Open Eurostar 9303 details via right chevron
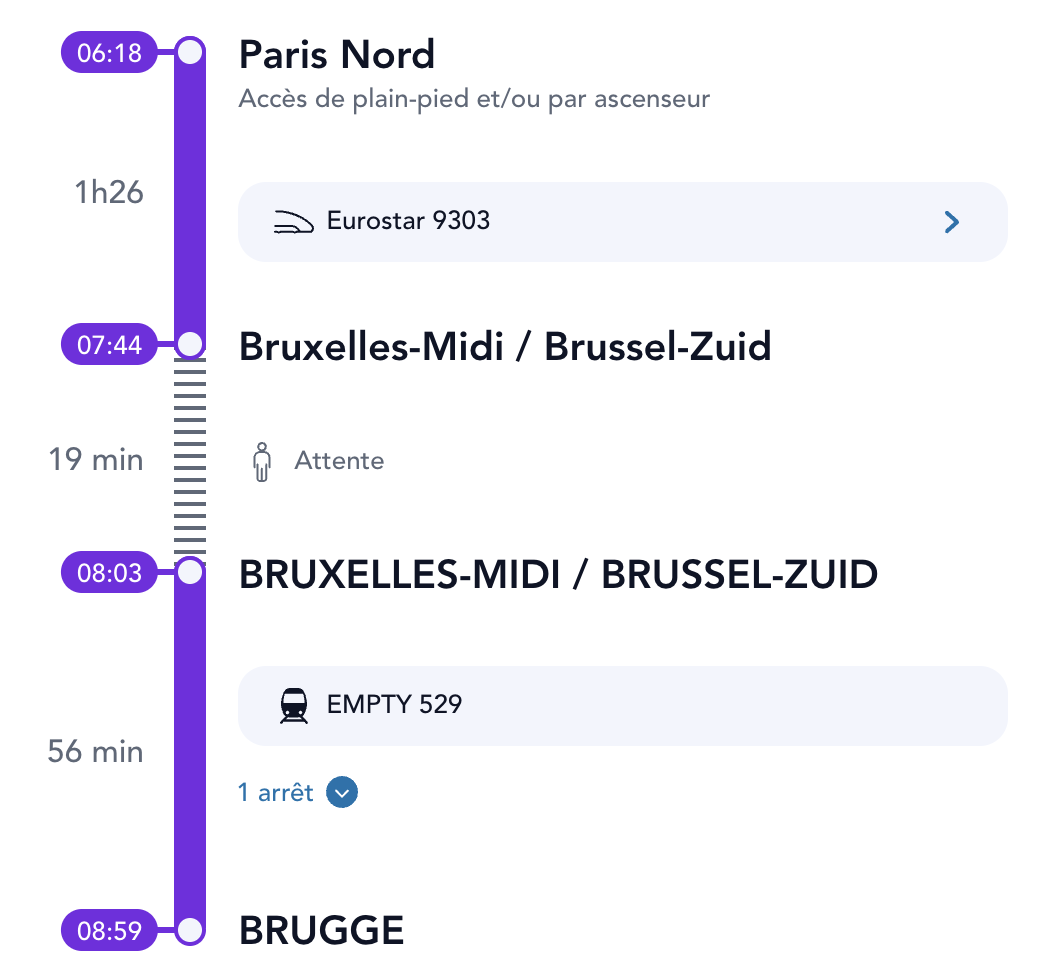Image resolution: width=1040 pixels, height=976 pixels. tap(951, 221)
